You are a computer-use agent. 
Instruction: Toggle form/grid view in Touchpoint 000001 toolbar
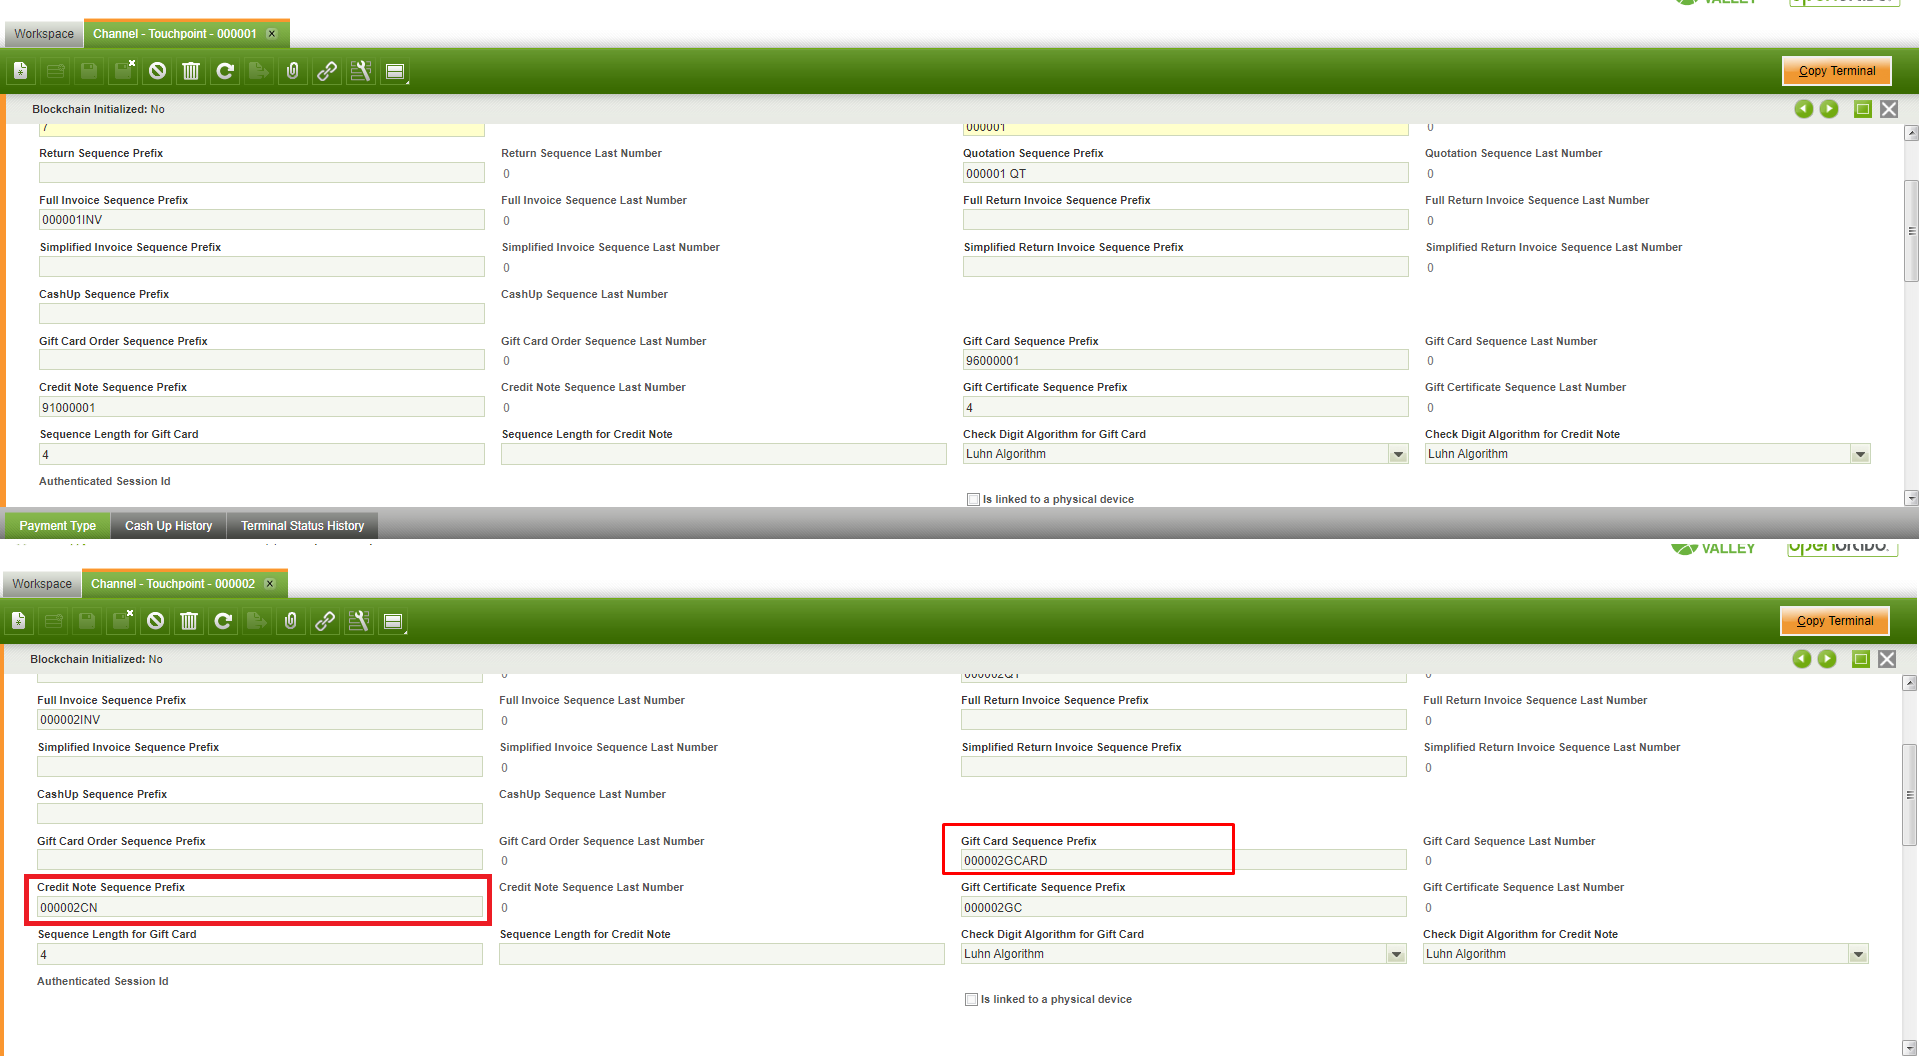click(x=395, y=71)
